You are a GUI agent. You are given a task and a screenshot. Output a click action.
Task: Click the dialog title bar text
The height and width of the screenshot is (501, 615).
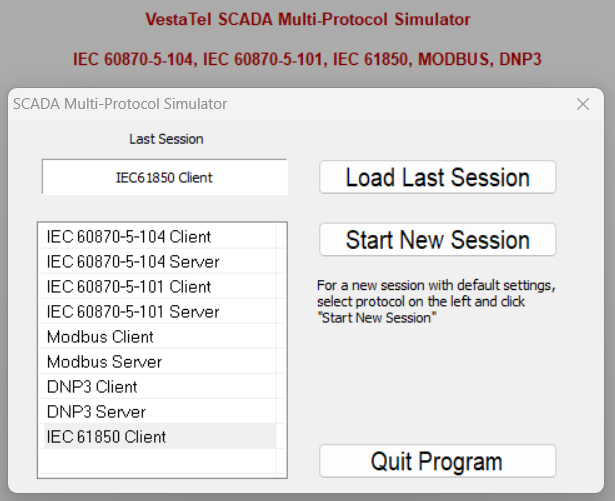(x=119, y=103)
